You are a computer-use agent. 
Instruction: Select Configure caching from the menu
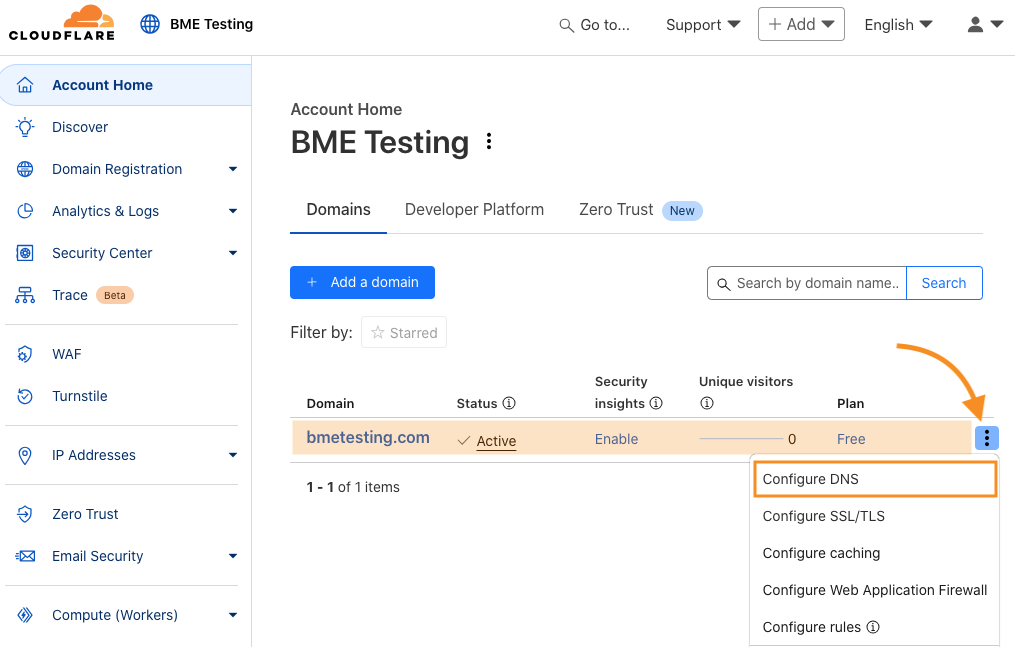[875, 553]
